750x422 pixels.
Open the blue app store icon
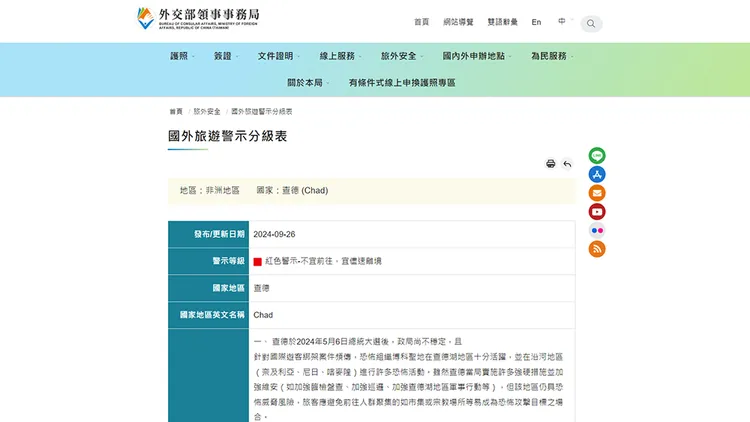pos(597,174)
